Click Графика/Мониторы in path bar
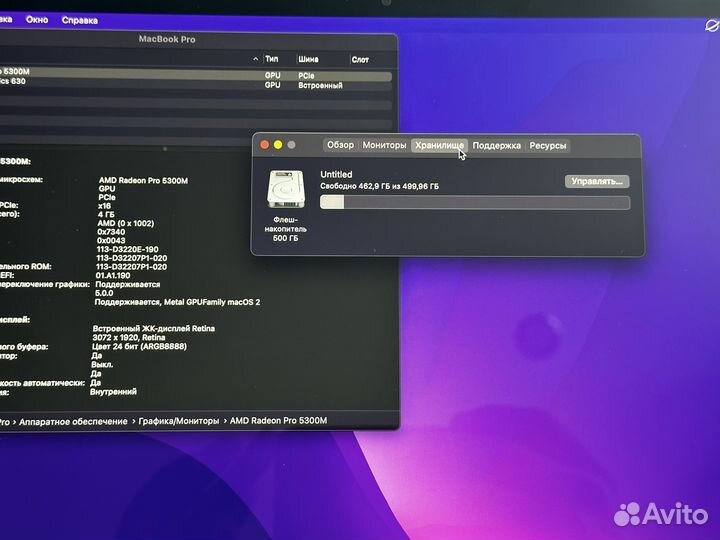 tap(179, 421)
